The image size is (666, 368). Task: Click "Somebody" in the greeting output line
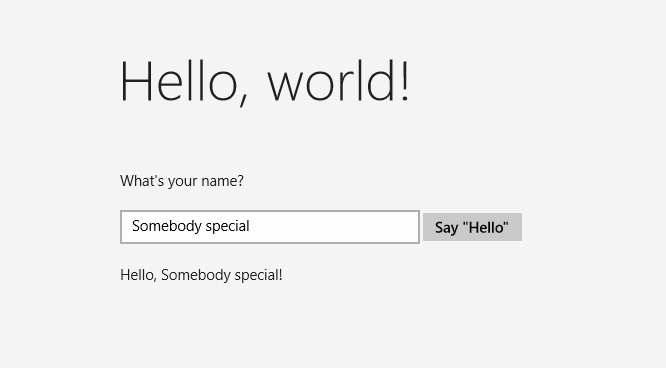click(x=196, y=275)
